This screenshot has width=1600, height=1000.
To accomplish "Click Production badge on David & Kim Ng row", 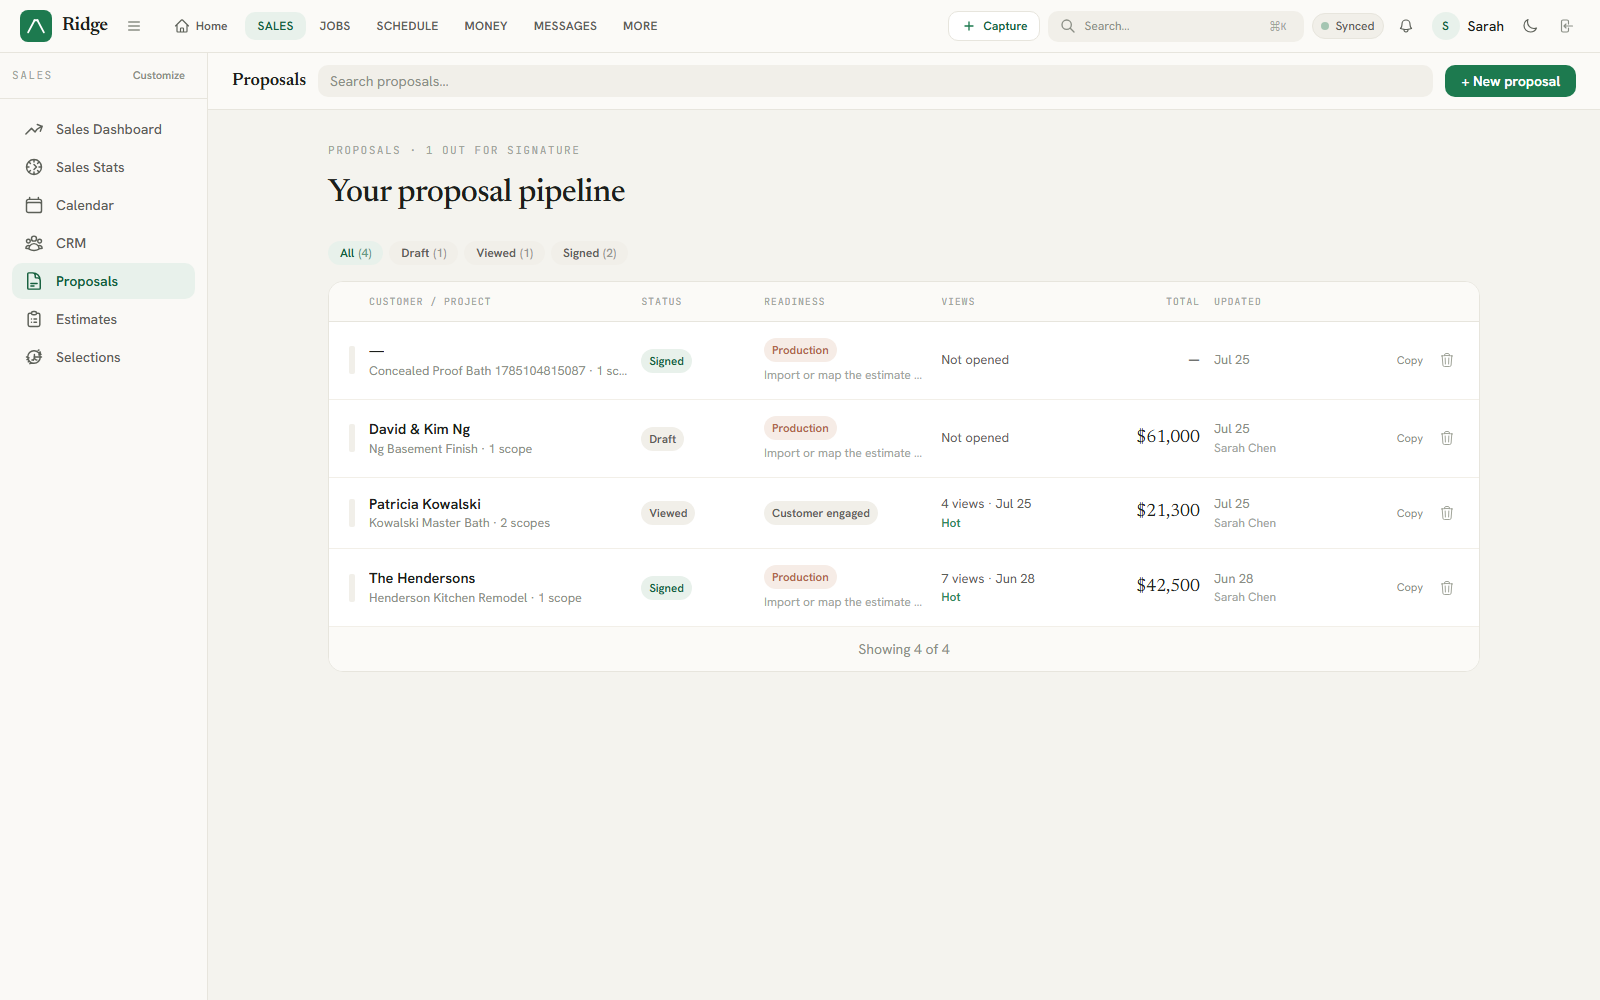I will click(800, 428).
